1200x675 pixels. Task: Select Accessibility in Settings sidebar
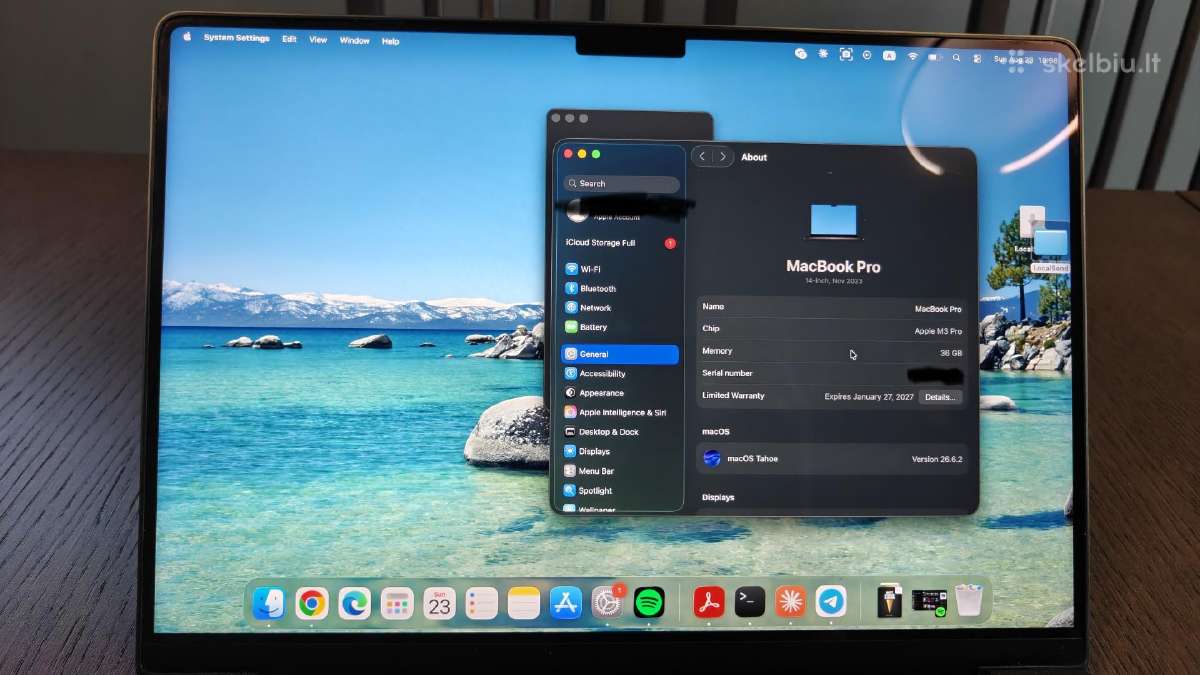[x=620, y=374]
